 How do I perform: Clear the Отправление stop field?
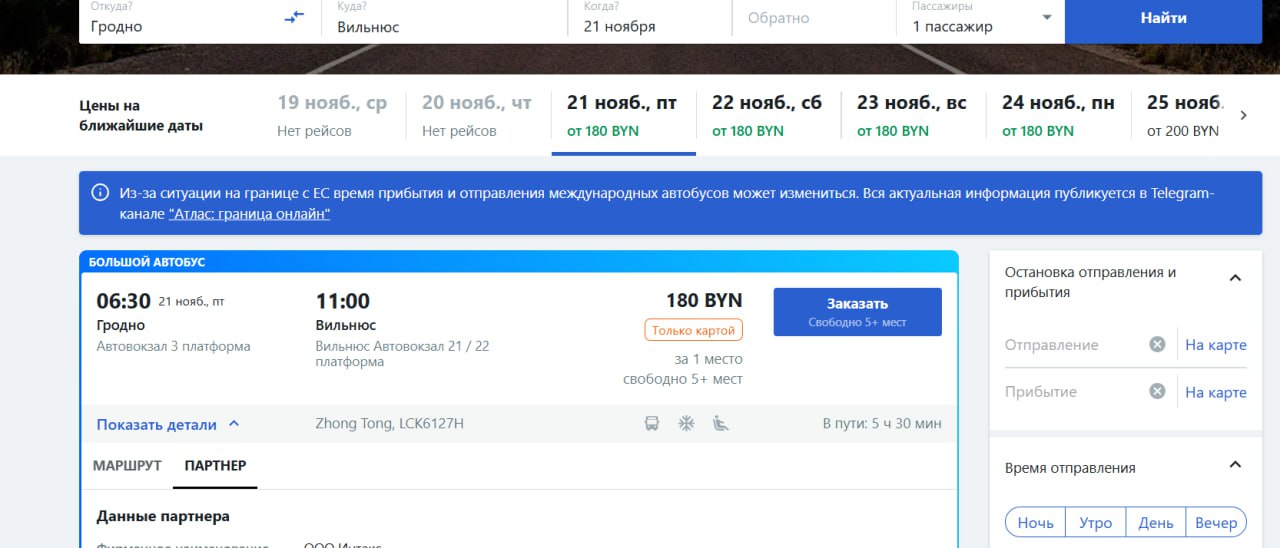point(1157,345)
